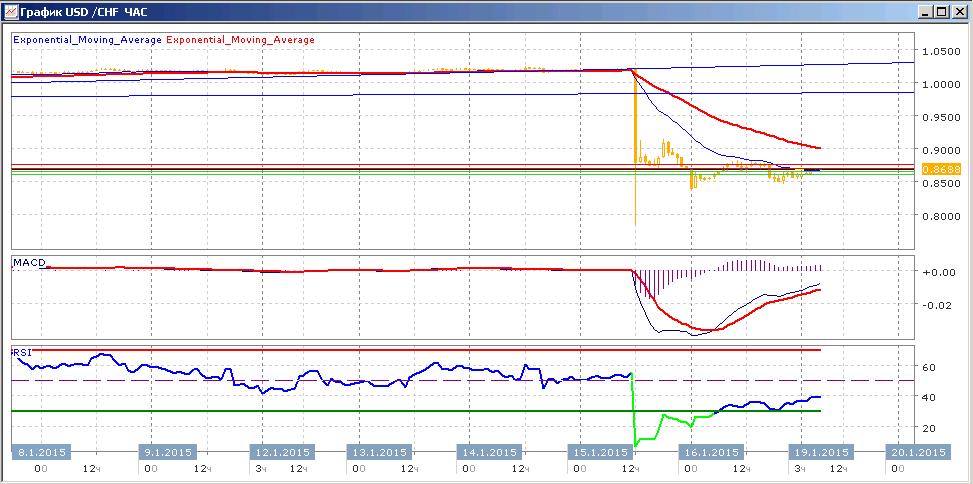The height and width of the screenshot is (484, 973).
Task: Select the 15.1.2015 date marker
Action: pos(599,452)
